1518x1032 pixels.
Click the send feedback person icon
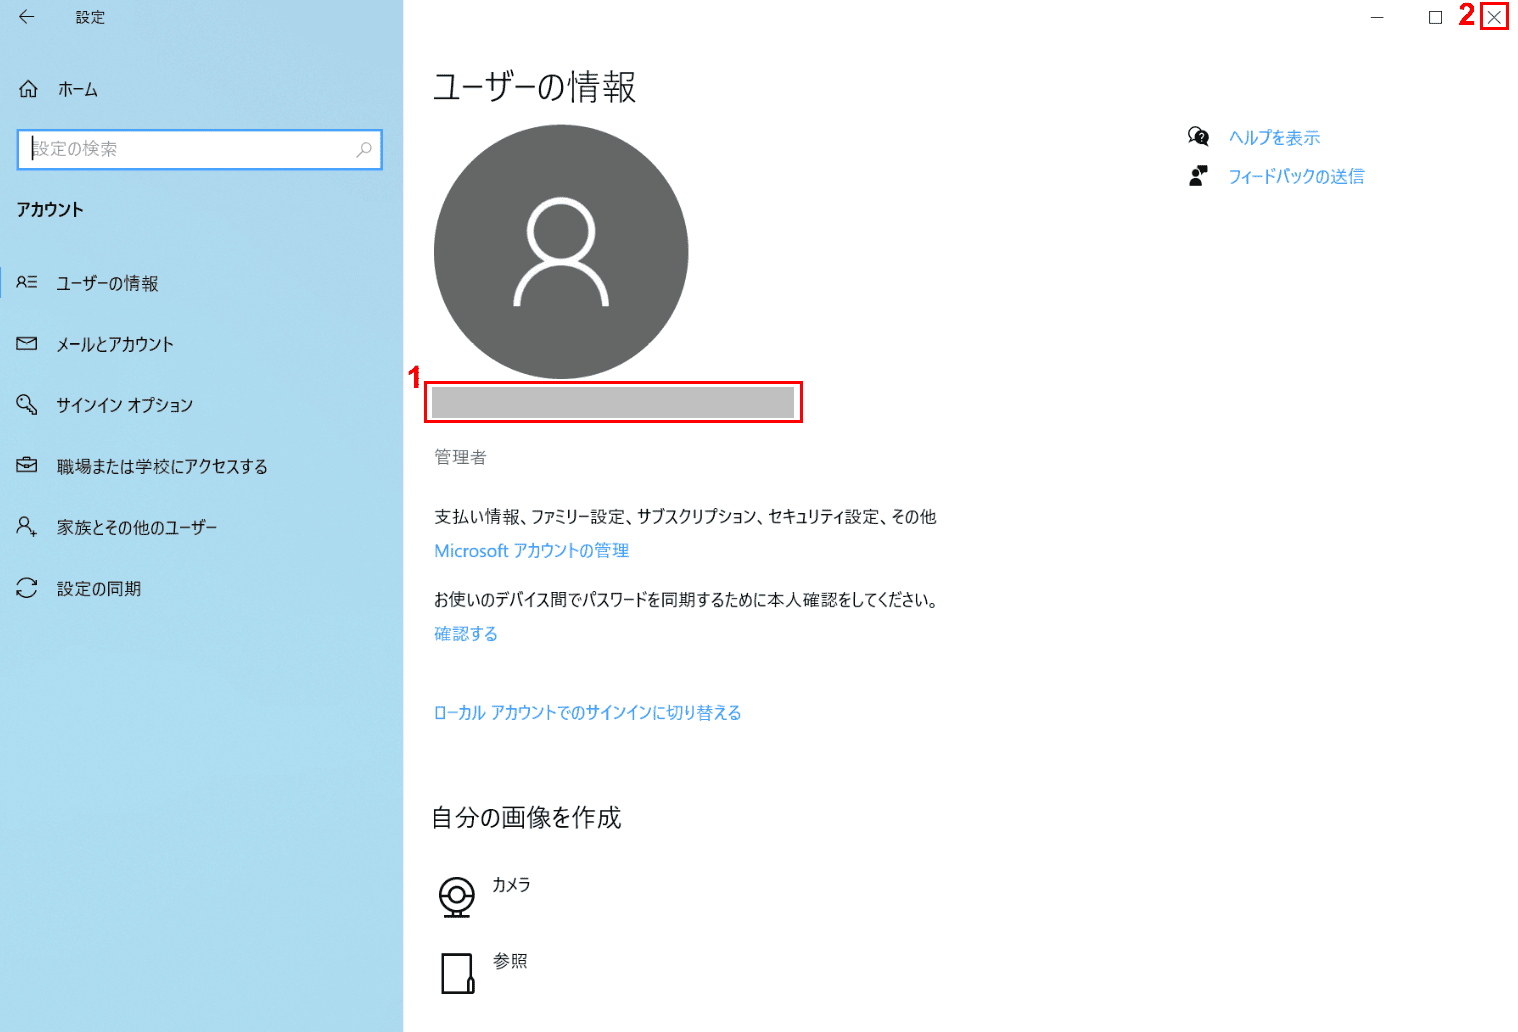(x=1198, y=176)
